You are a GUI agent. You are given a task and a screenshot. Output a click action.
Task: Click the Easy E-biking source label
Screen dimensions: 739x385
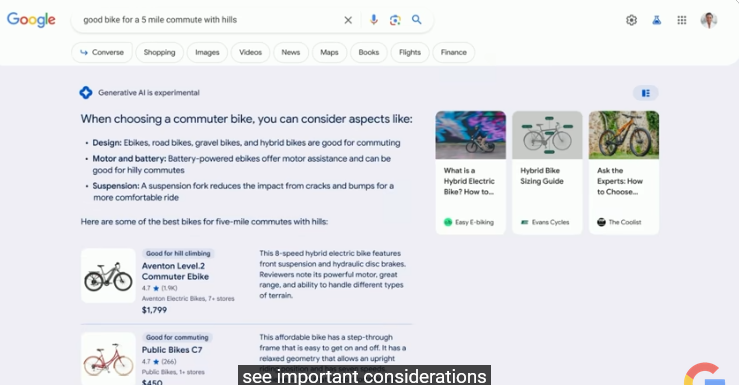468,222
